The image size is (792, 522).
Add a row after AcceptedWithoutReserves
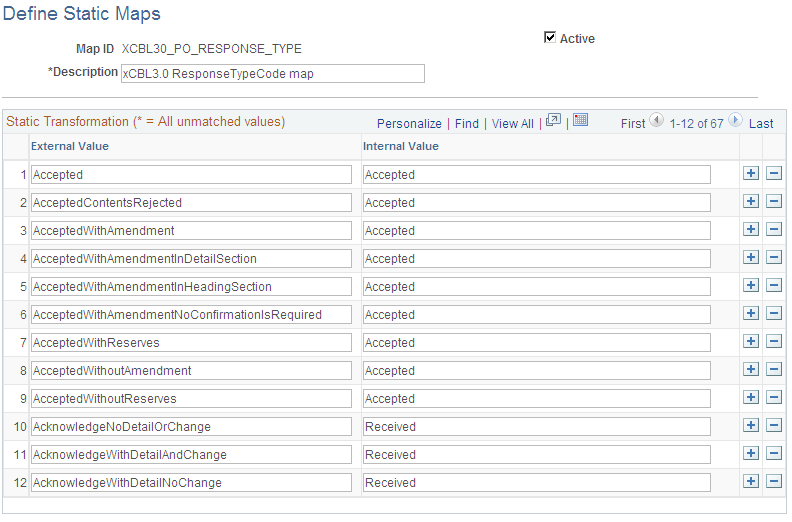click(x=751, y=398)
